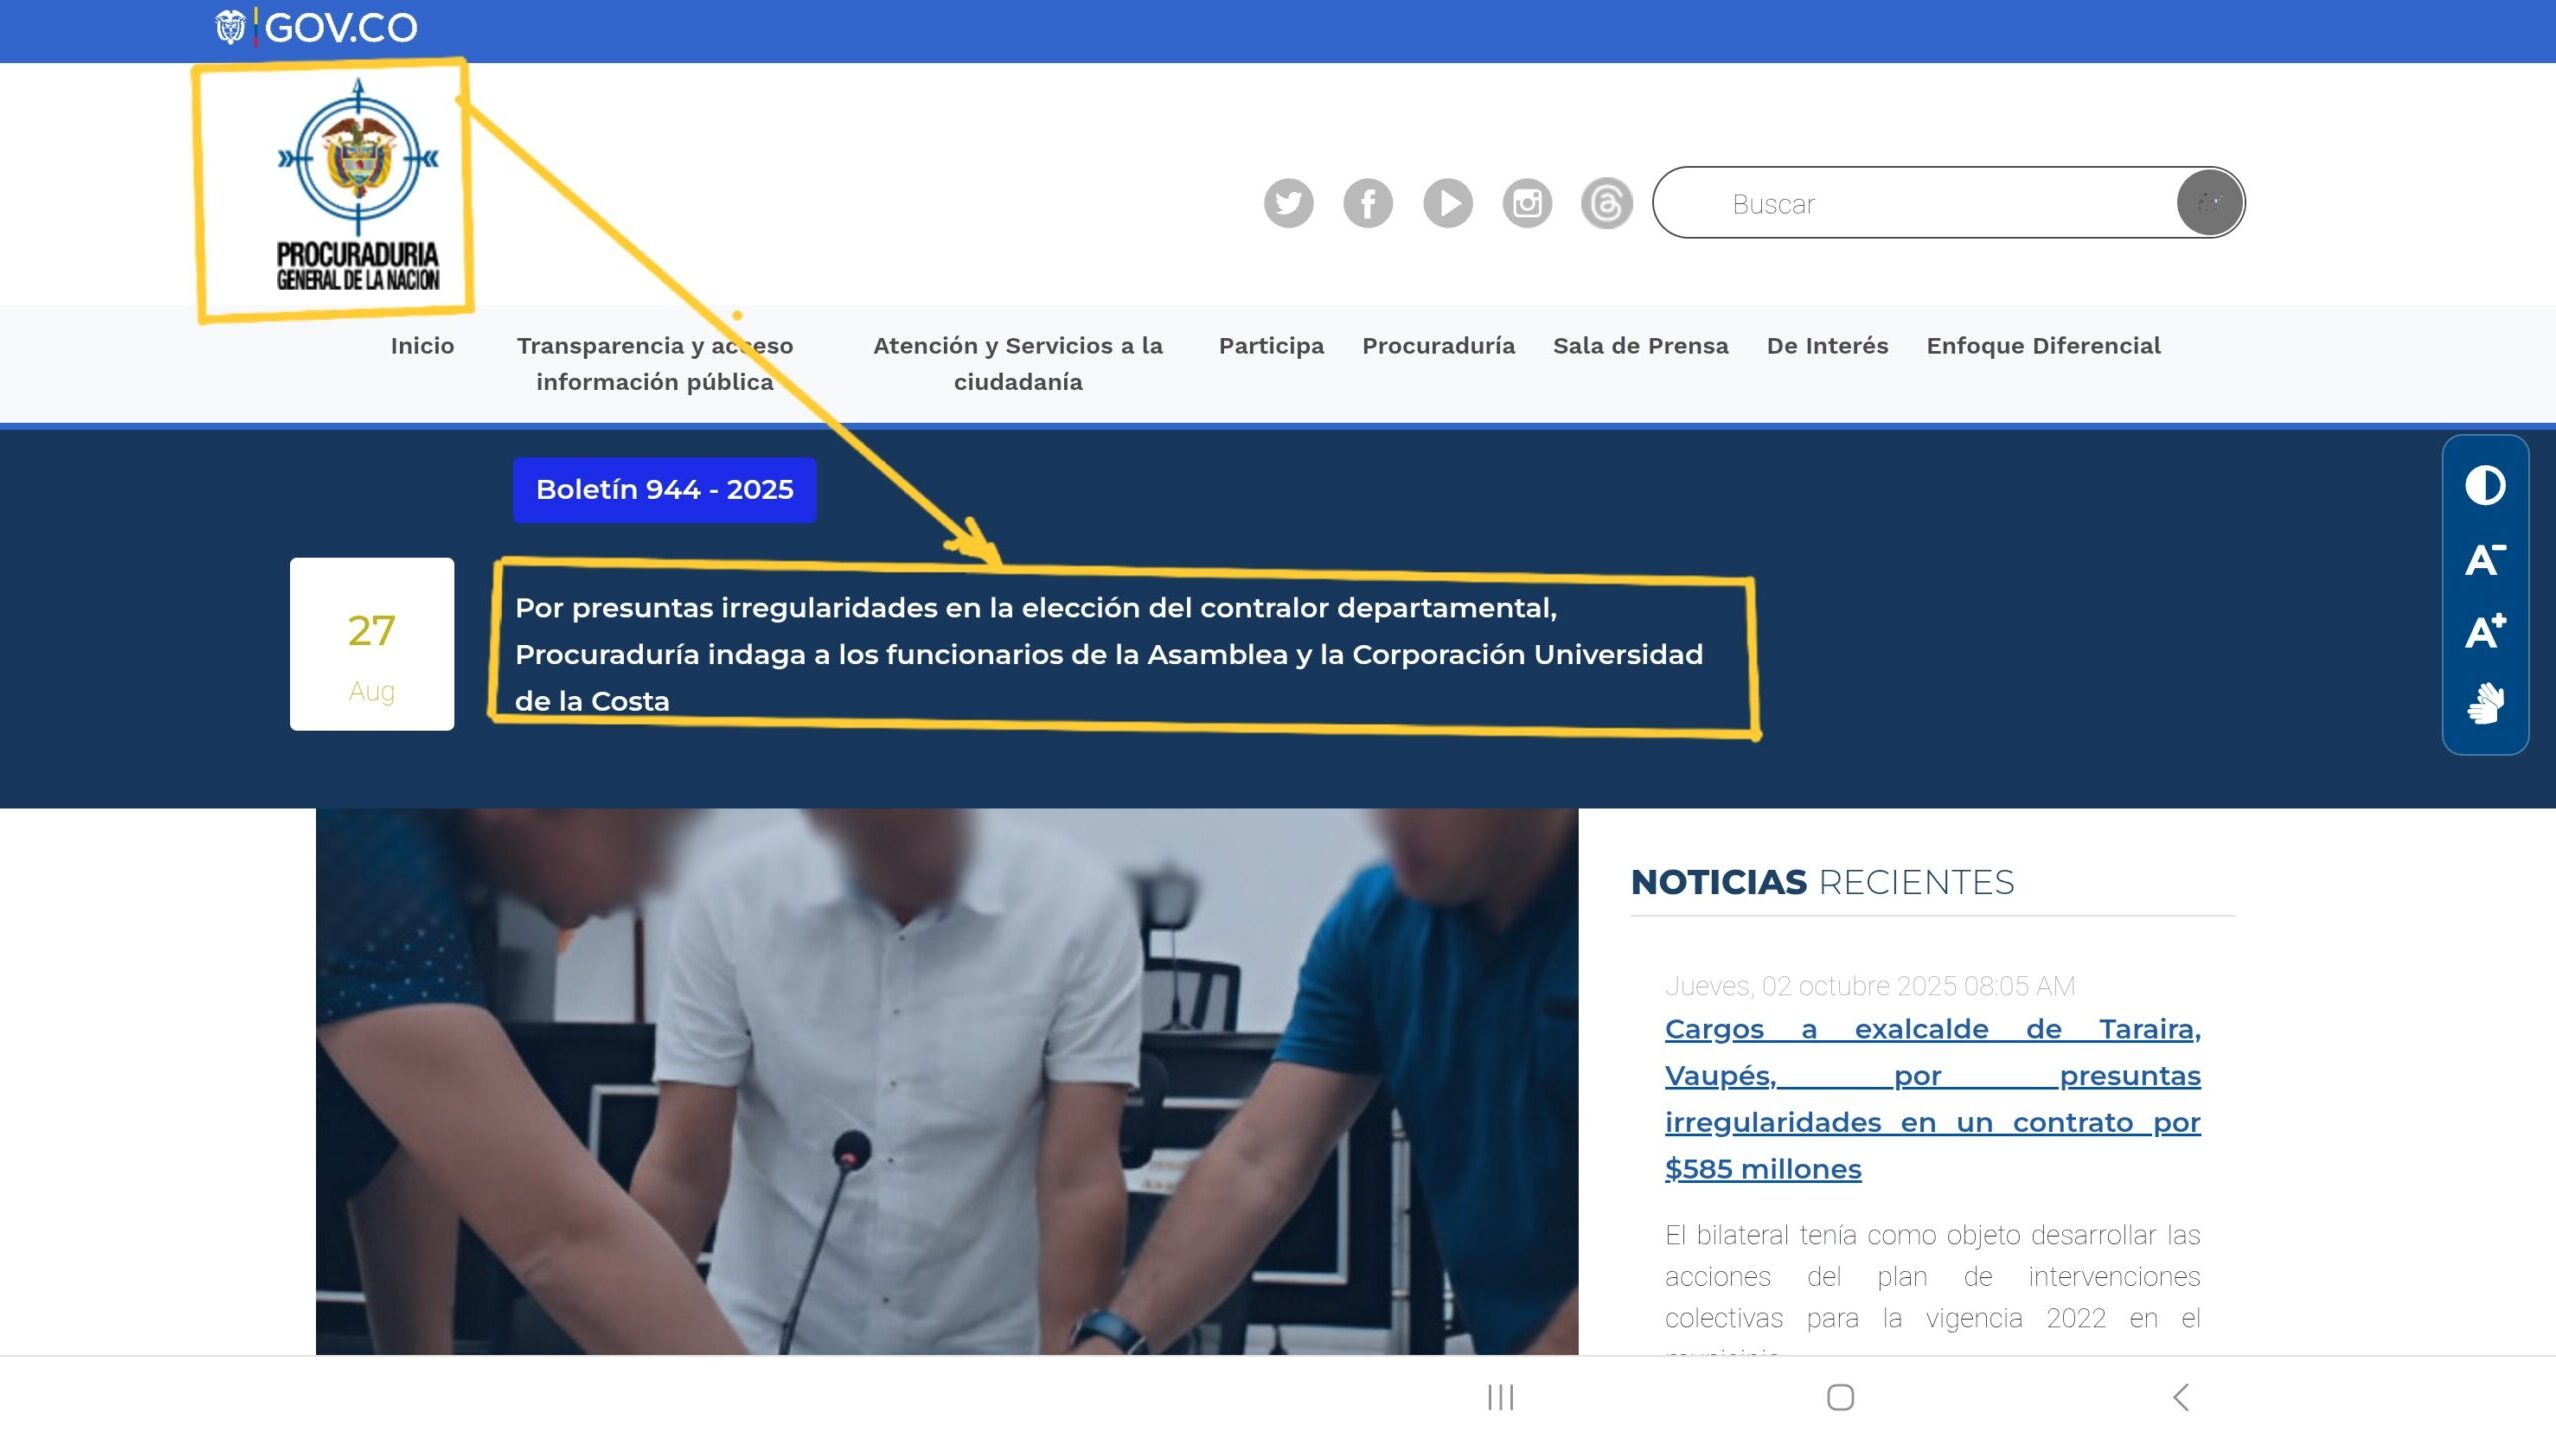Open the sign language accessibility icon
The height and width of the screenshot is (1438, 2556).
pyautogui.click(x=2484, y=704)
